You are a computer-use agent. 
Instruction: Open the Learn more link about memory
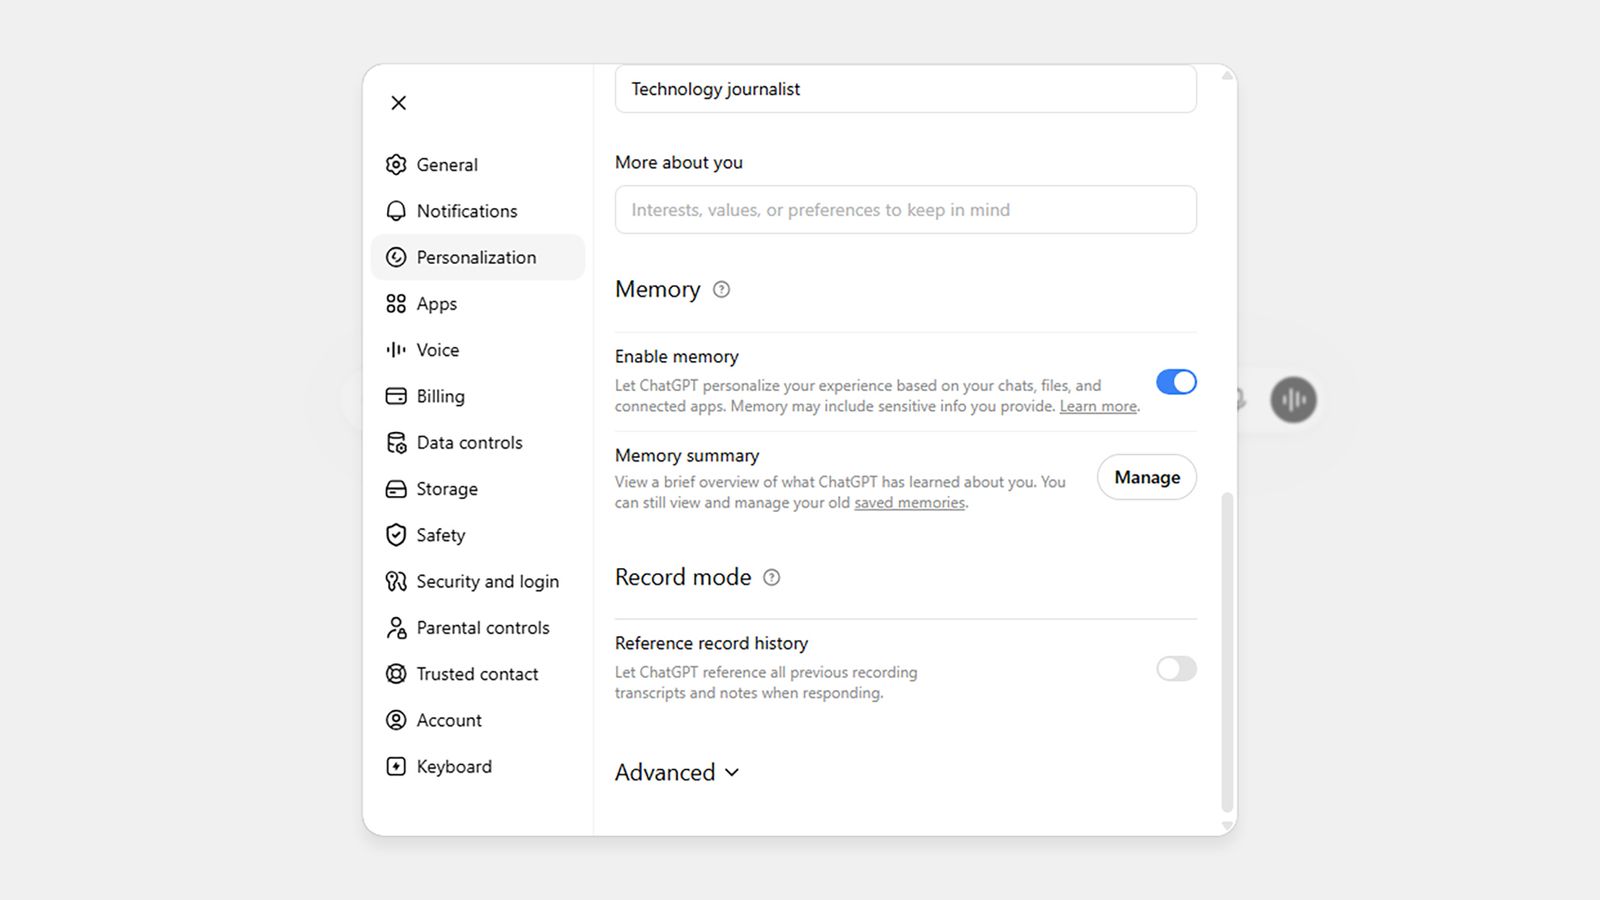[x=1098, y=406]
